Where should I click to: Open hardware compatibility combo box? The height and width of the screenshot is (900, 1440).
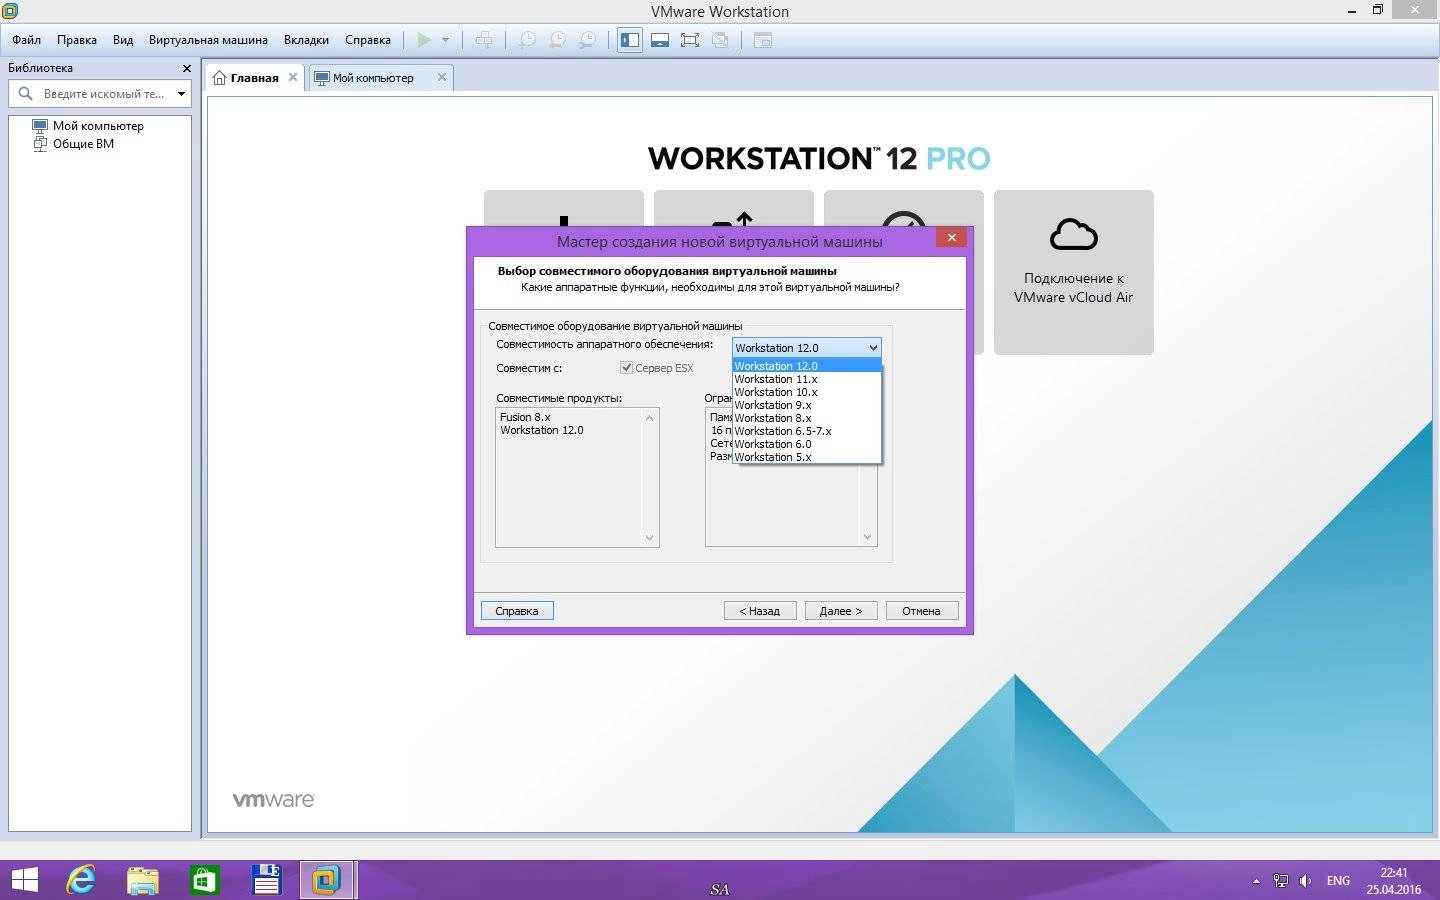pyautogui.click(x=806, y=348)
